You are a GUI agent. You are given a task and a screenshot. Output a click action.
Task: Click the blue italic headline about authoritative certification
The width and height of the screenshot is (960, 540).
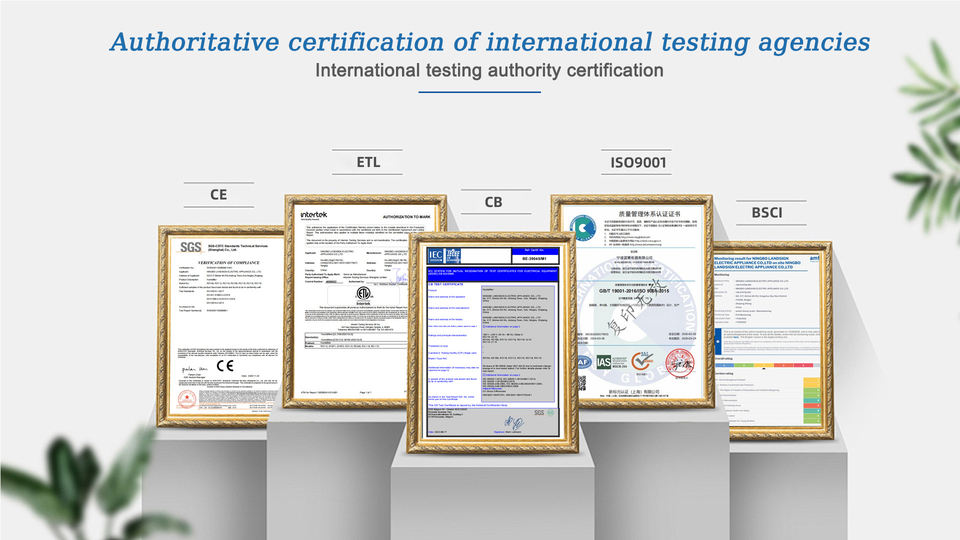tap(490, 42)
